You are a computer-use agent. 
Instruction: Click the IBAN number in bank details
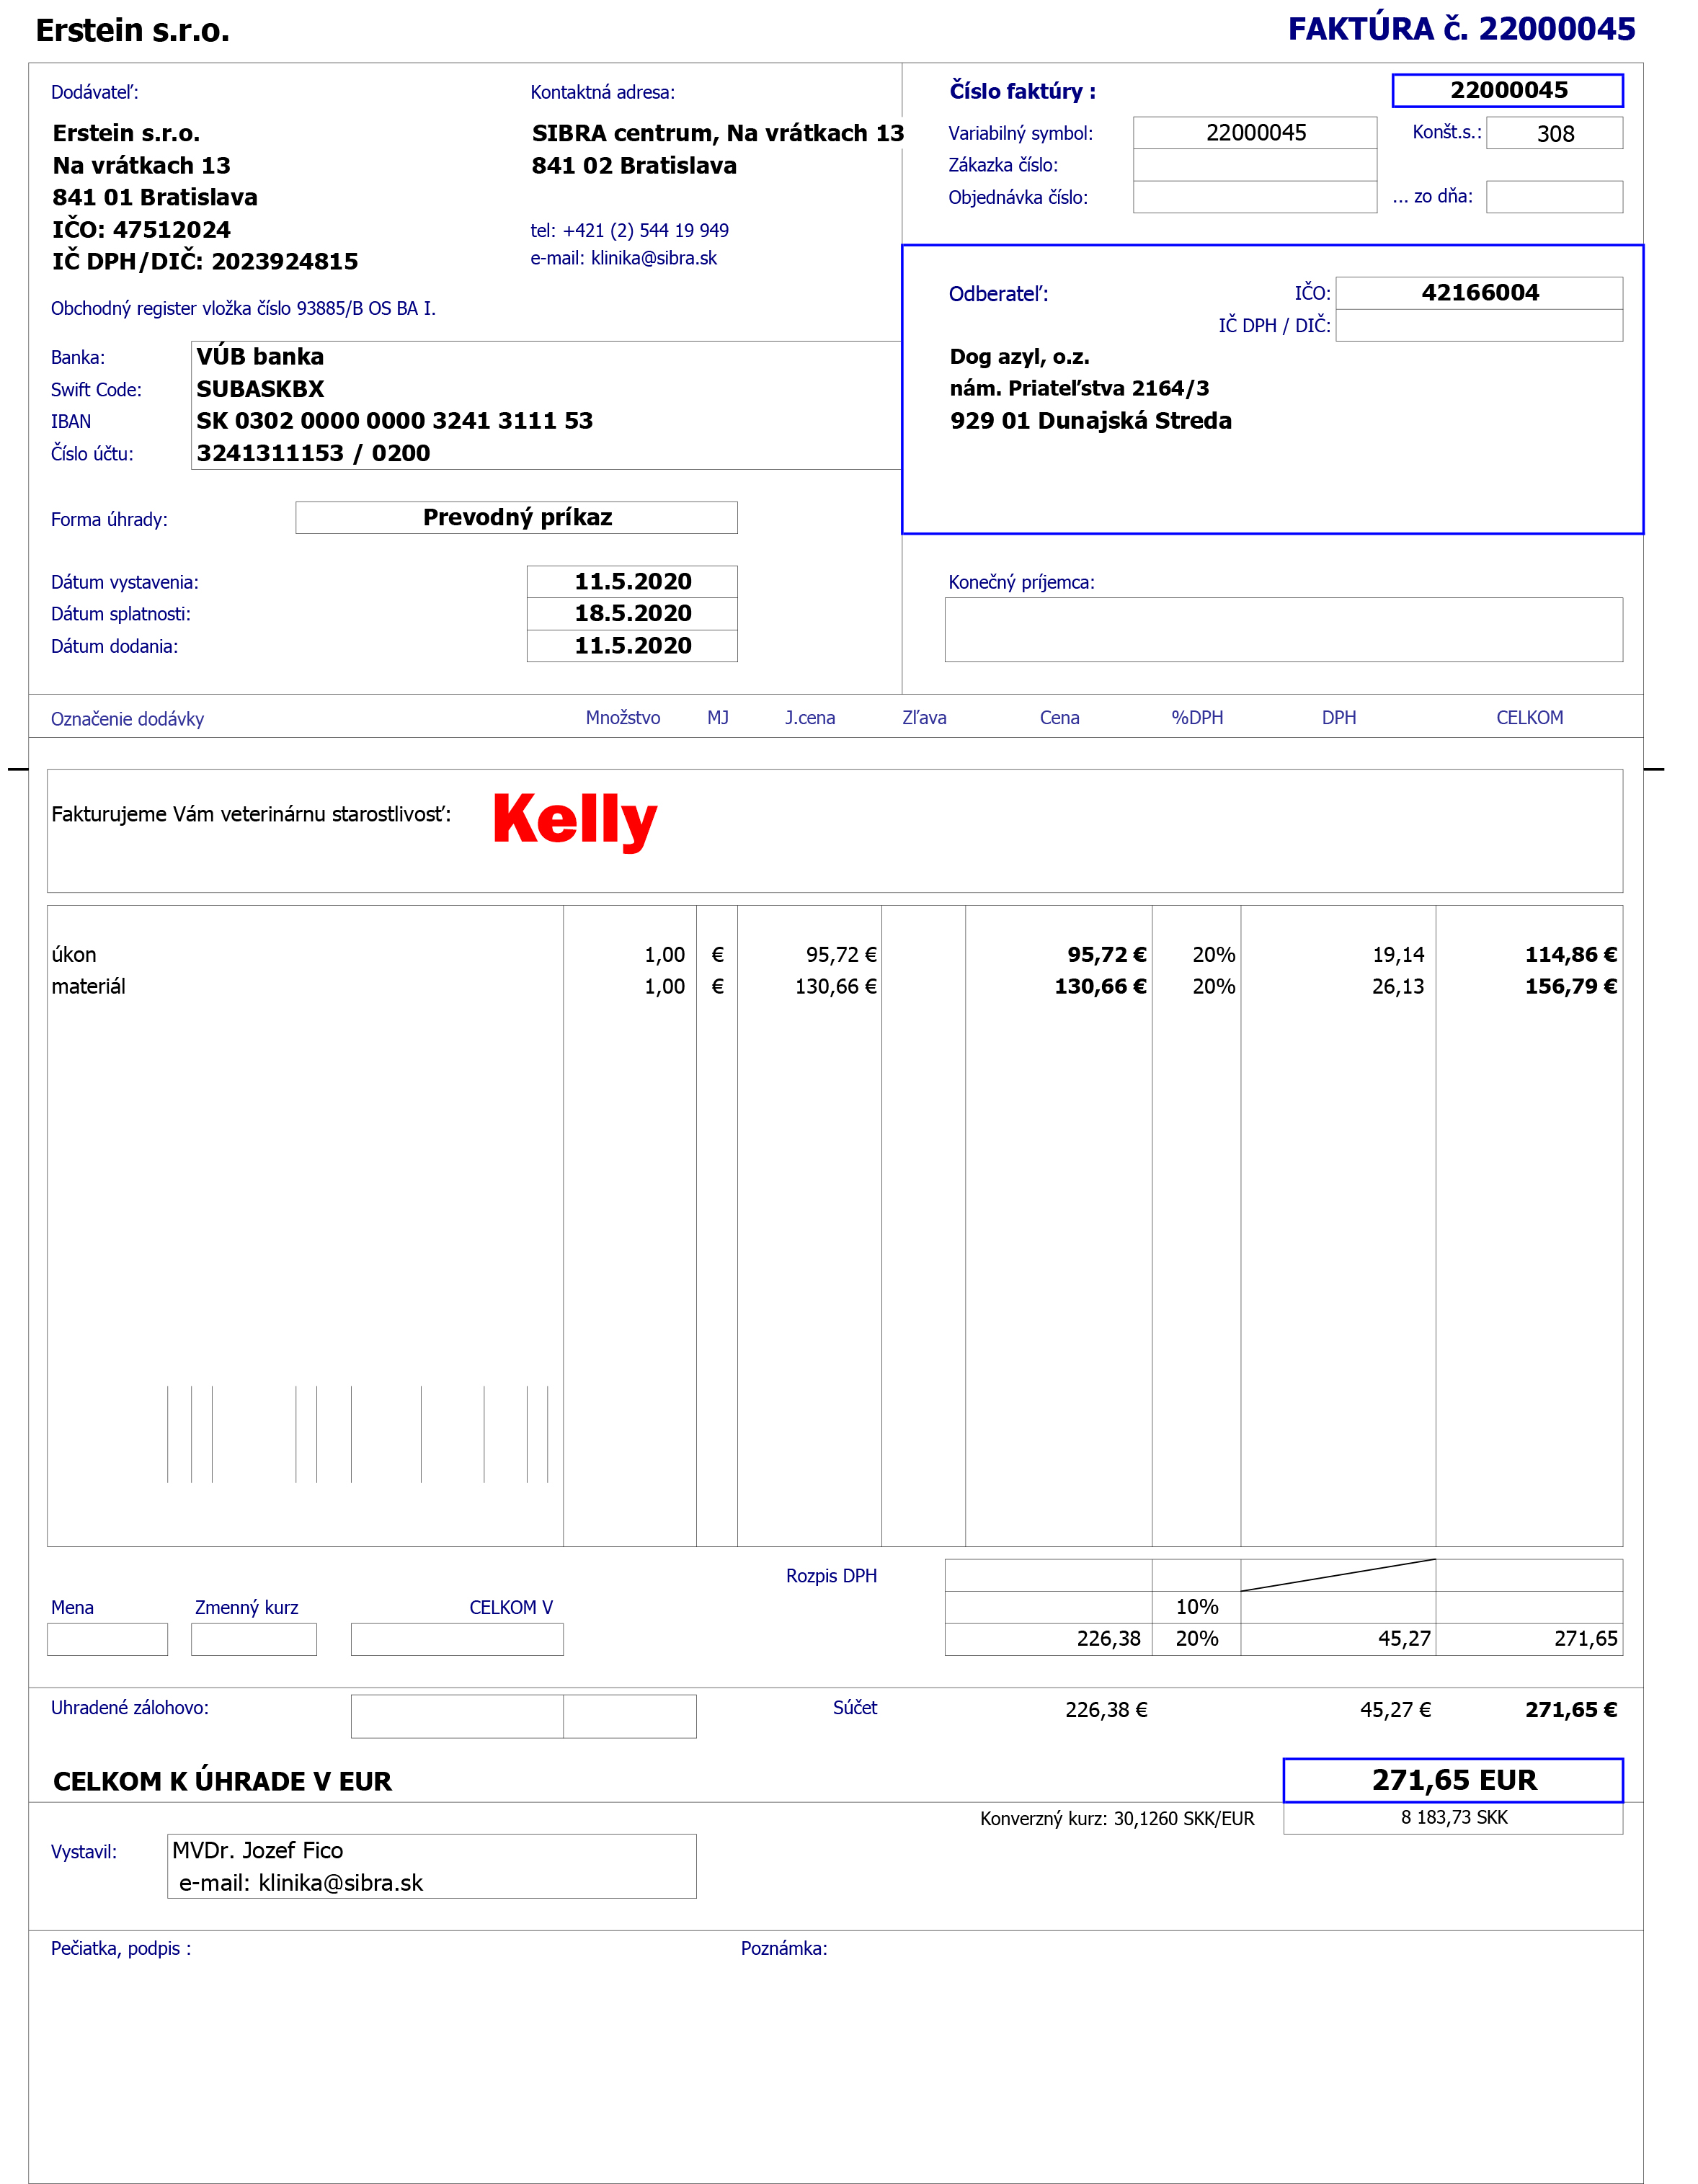click(x=394, y=421)
